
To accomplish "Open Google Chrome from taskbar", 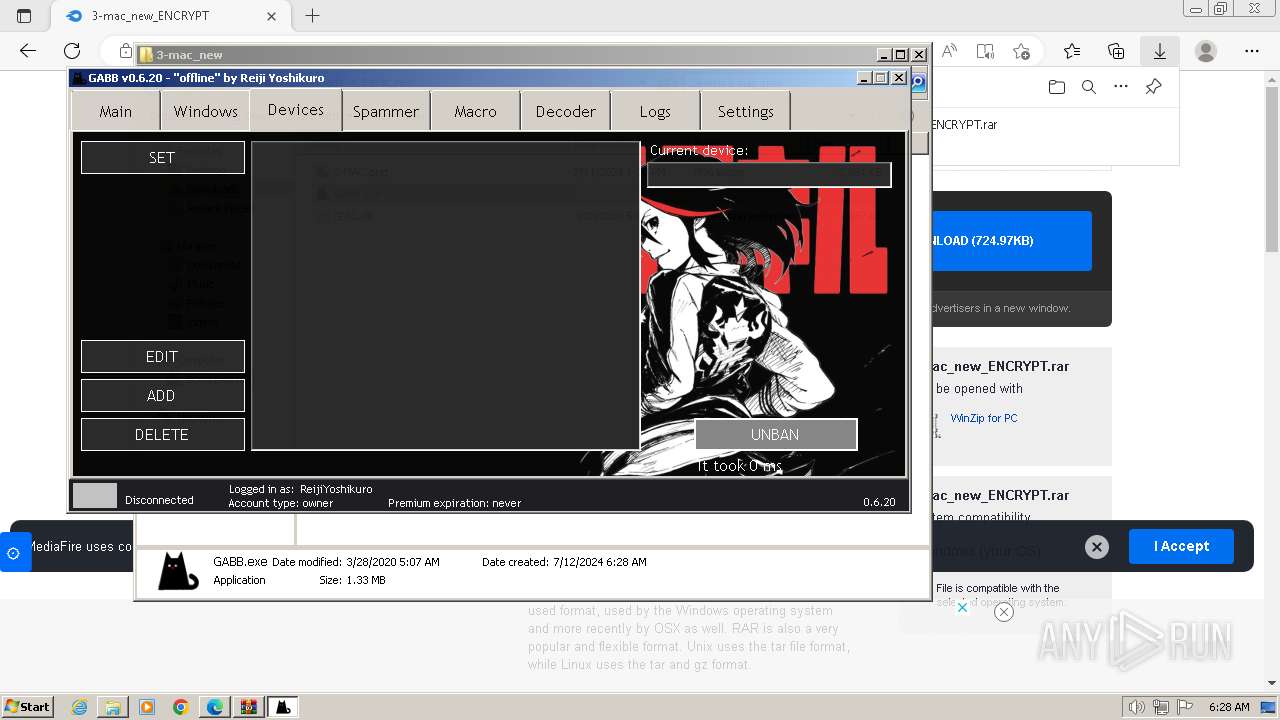I will click(181, 707).
